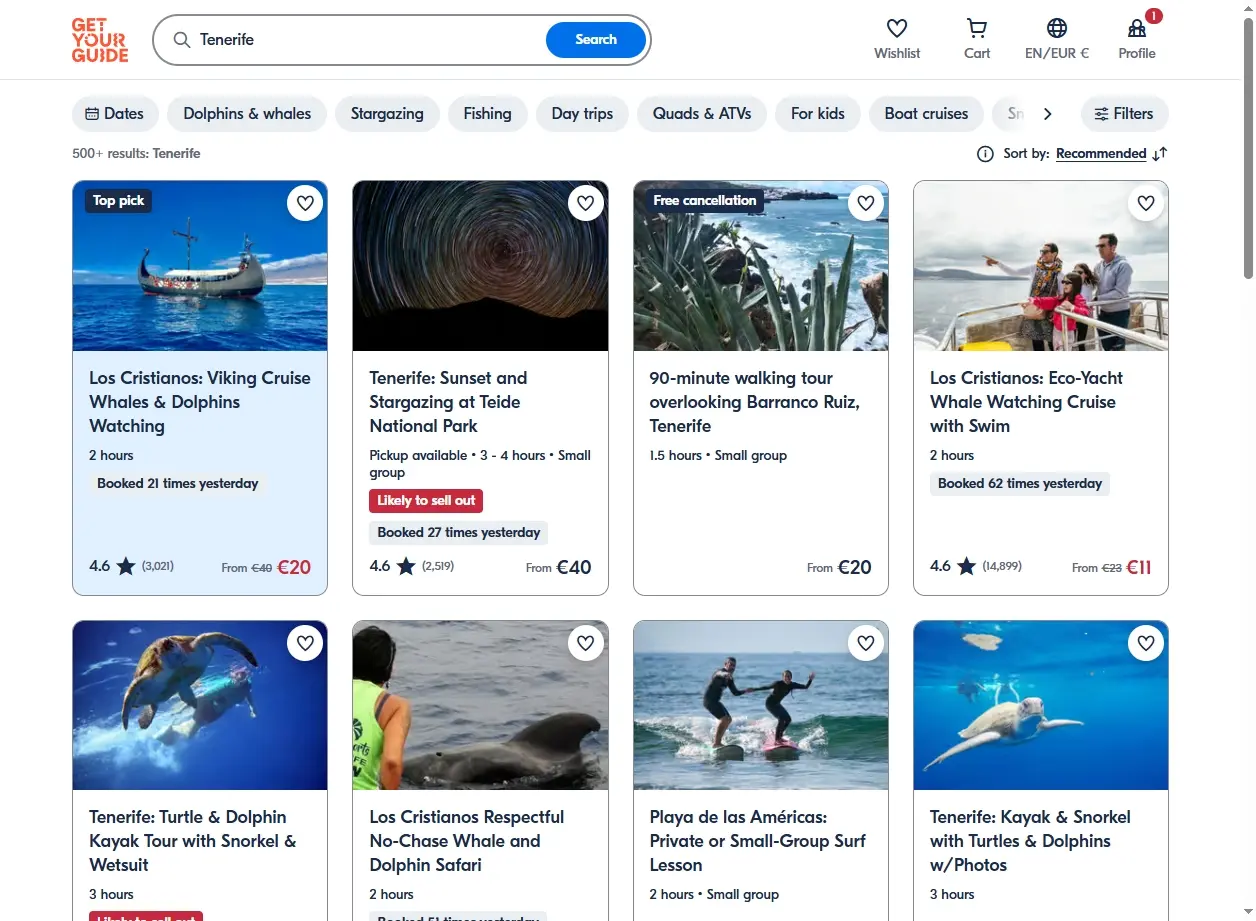Open the two surfers photo

coord(761,706)
